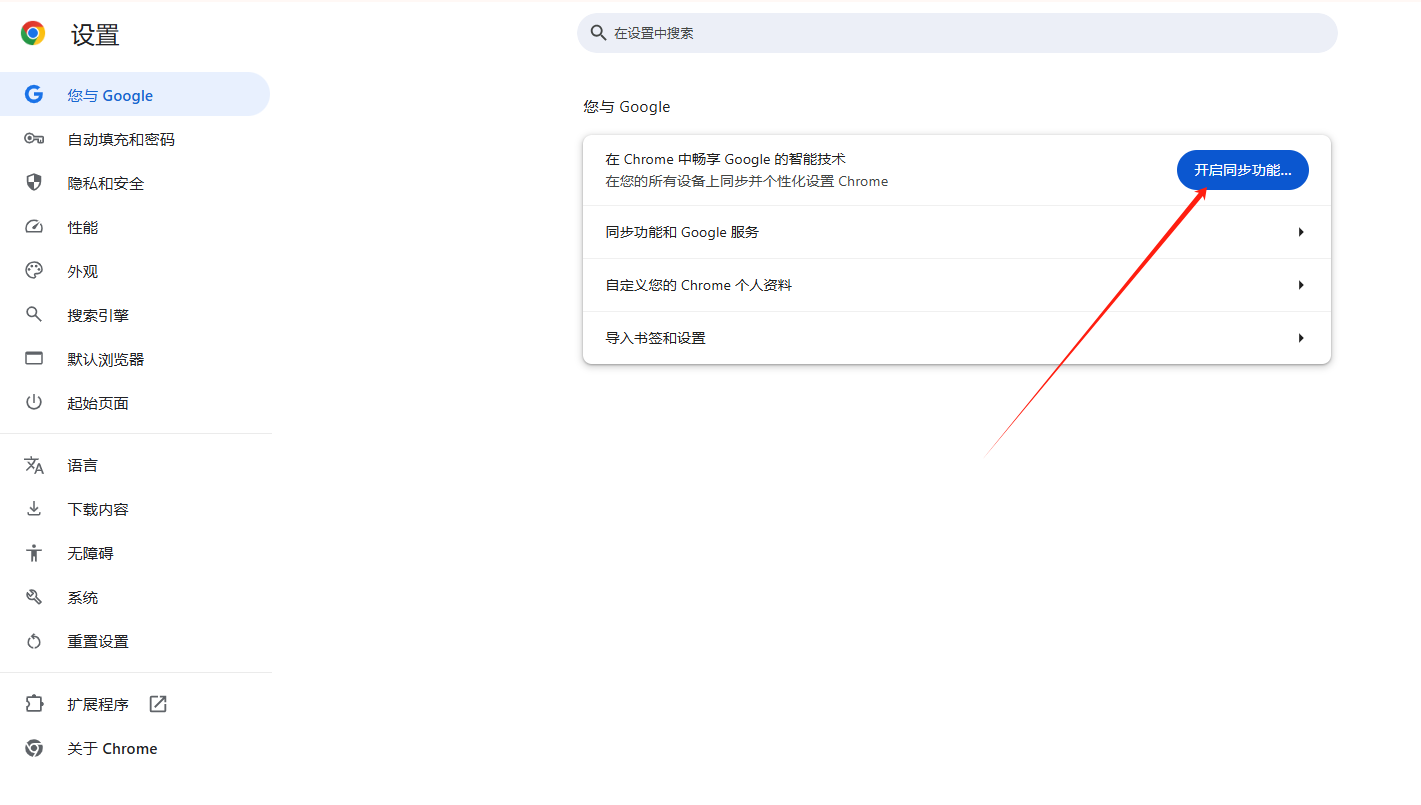Click the Chrome logo beside 设置
Screen dimensions: 1421x805
[33, 34]
